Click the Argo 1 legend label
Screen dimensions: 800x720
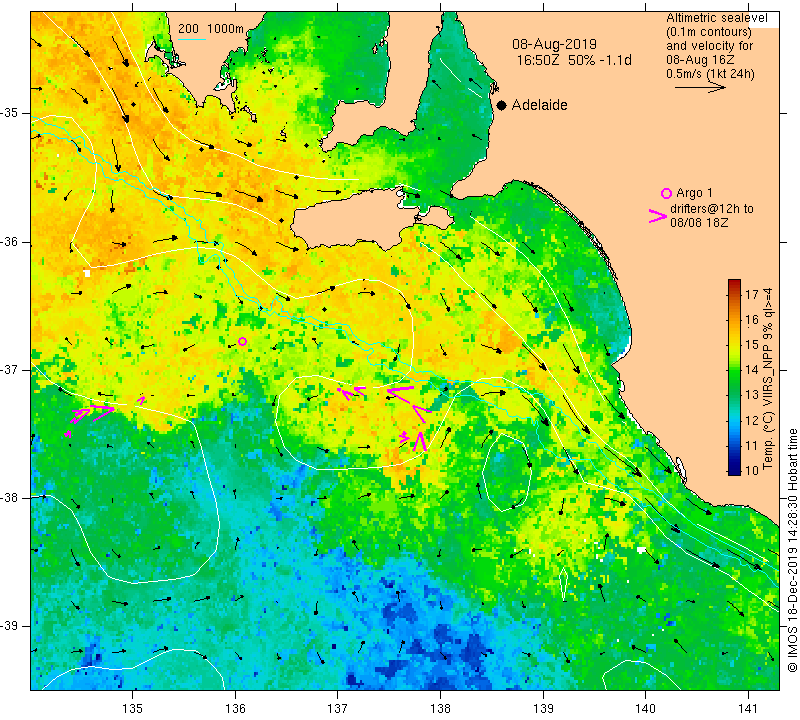tap(694, 193)
